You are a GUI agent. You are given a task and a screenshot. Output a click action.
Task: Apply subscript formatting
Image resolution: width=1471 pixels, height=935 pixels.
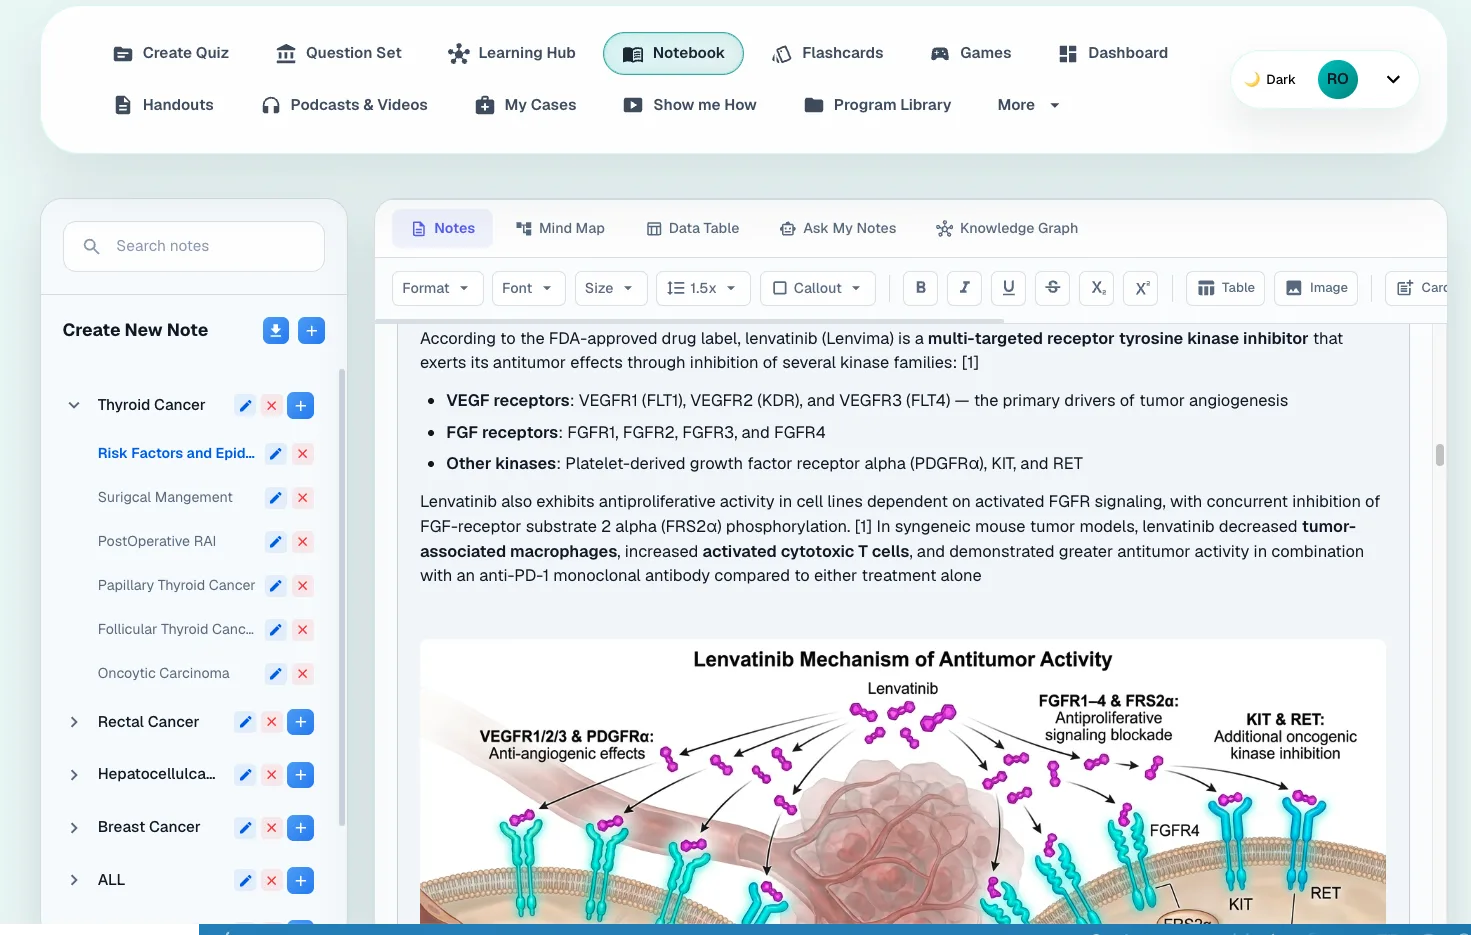click(x=1098, y=288)
